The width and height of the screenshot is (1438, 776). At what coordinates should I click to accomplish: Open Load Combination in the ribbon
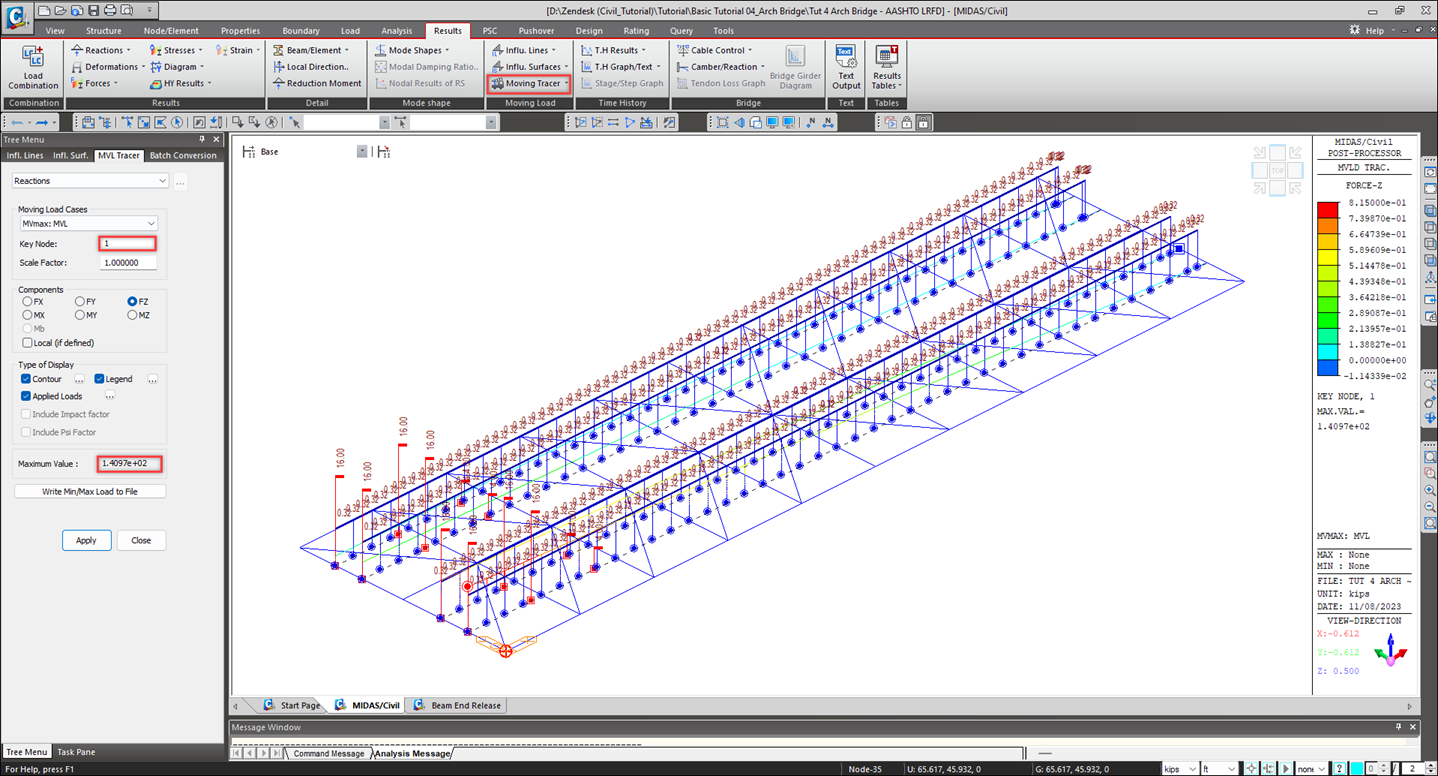click(x=33, y=68)
